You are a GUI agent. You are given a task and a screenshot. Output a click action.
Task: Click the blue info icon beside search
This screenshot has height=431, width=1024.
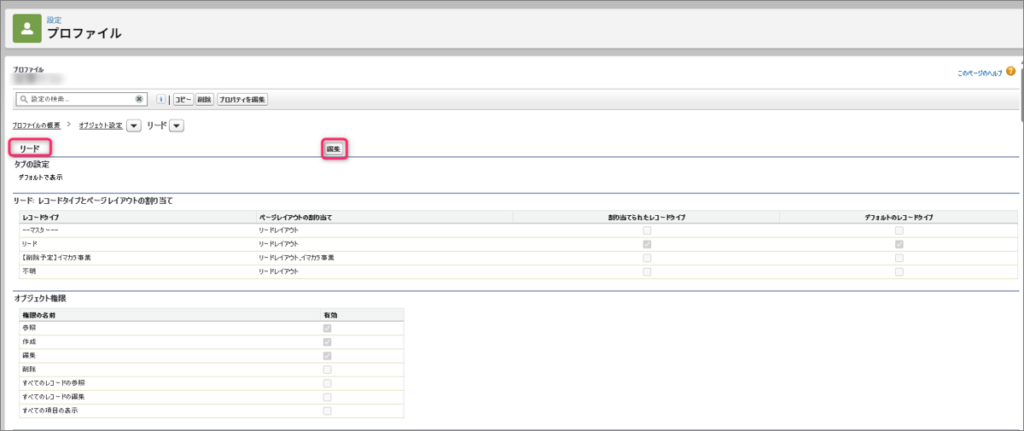coord(161,99)
